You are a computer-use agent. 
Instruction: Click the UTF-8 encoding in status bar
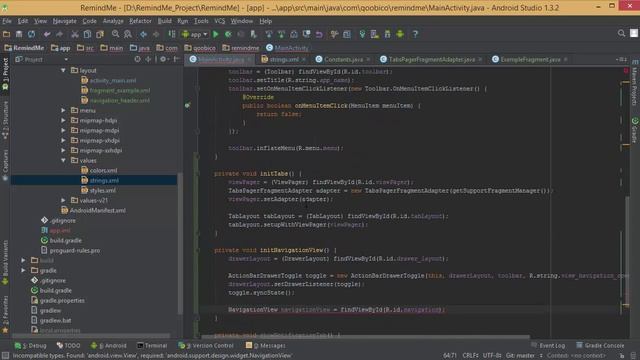492,356
